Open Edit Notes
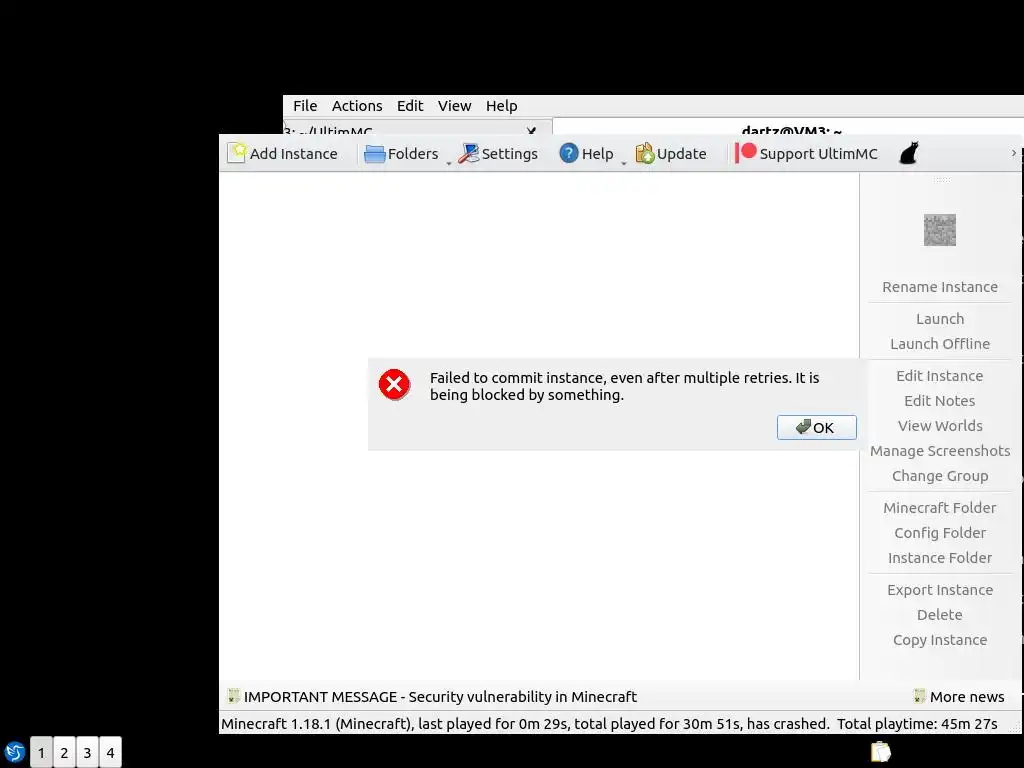 pyautogui.click(x=940, y=400)
